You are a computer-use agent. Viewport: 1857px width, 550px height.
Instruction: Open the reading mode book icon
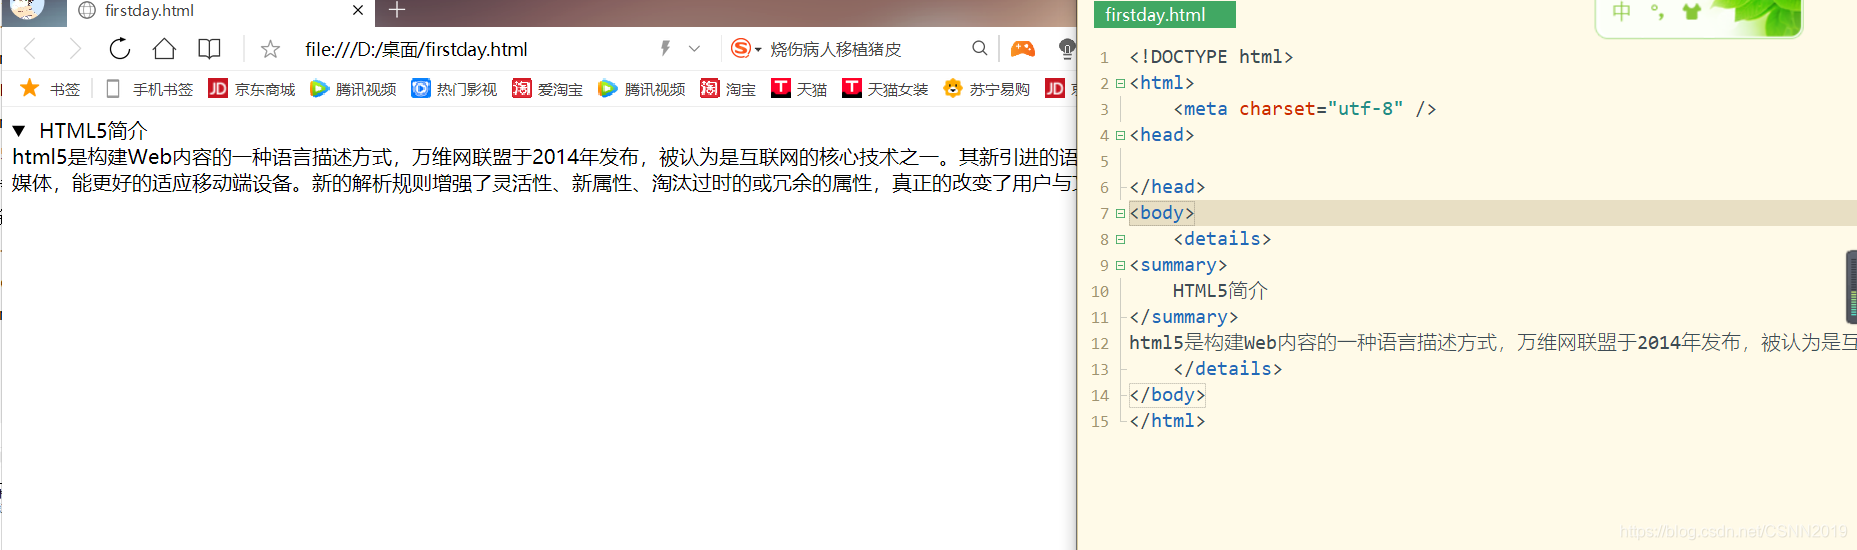(x=209, y=49)
